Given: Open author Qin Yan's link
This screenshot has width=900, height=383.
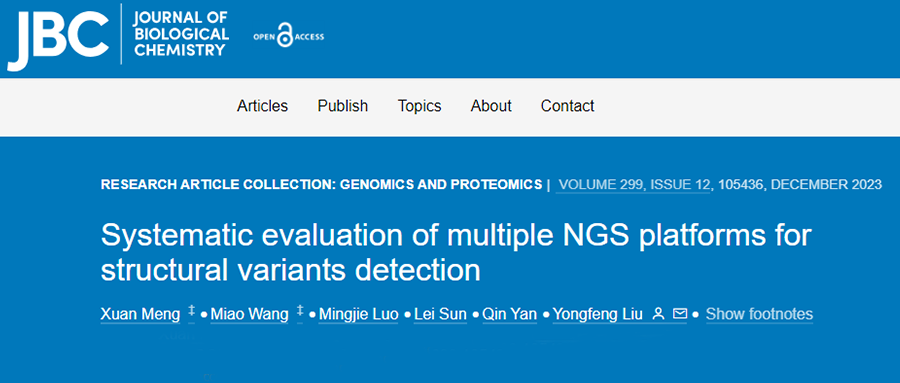Looking at the screenshot, I should pyautogui.click(x=509, y=314).
